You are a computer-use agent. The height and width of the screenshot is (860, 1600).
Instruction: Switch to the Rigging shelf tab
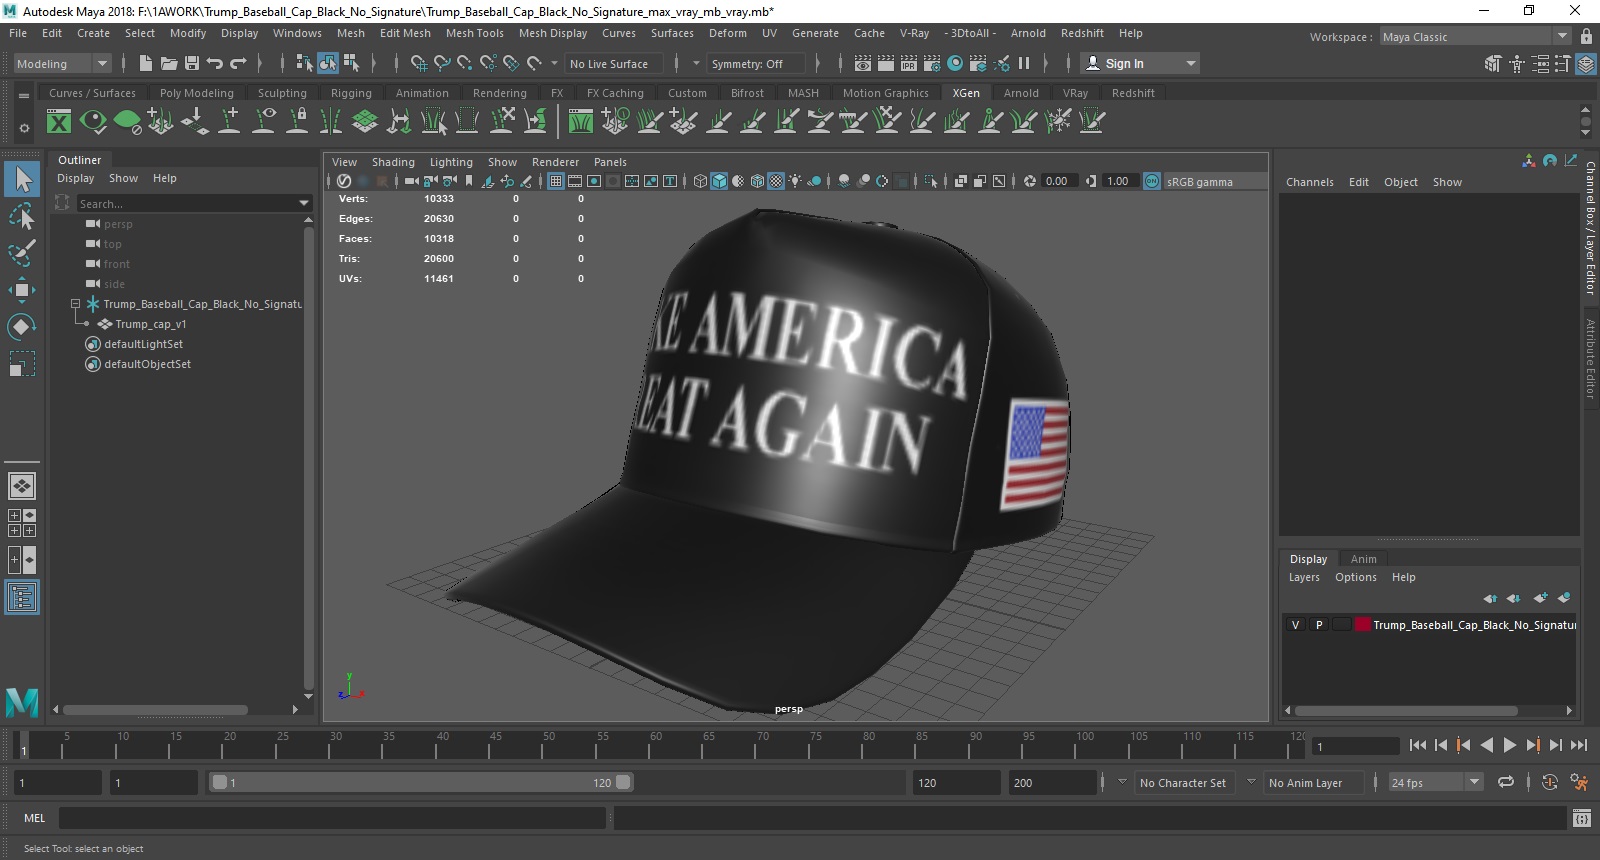point(351,93)
